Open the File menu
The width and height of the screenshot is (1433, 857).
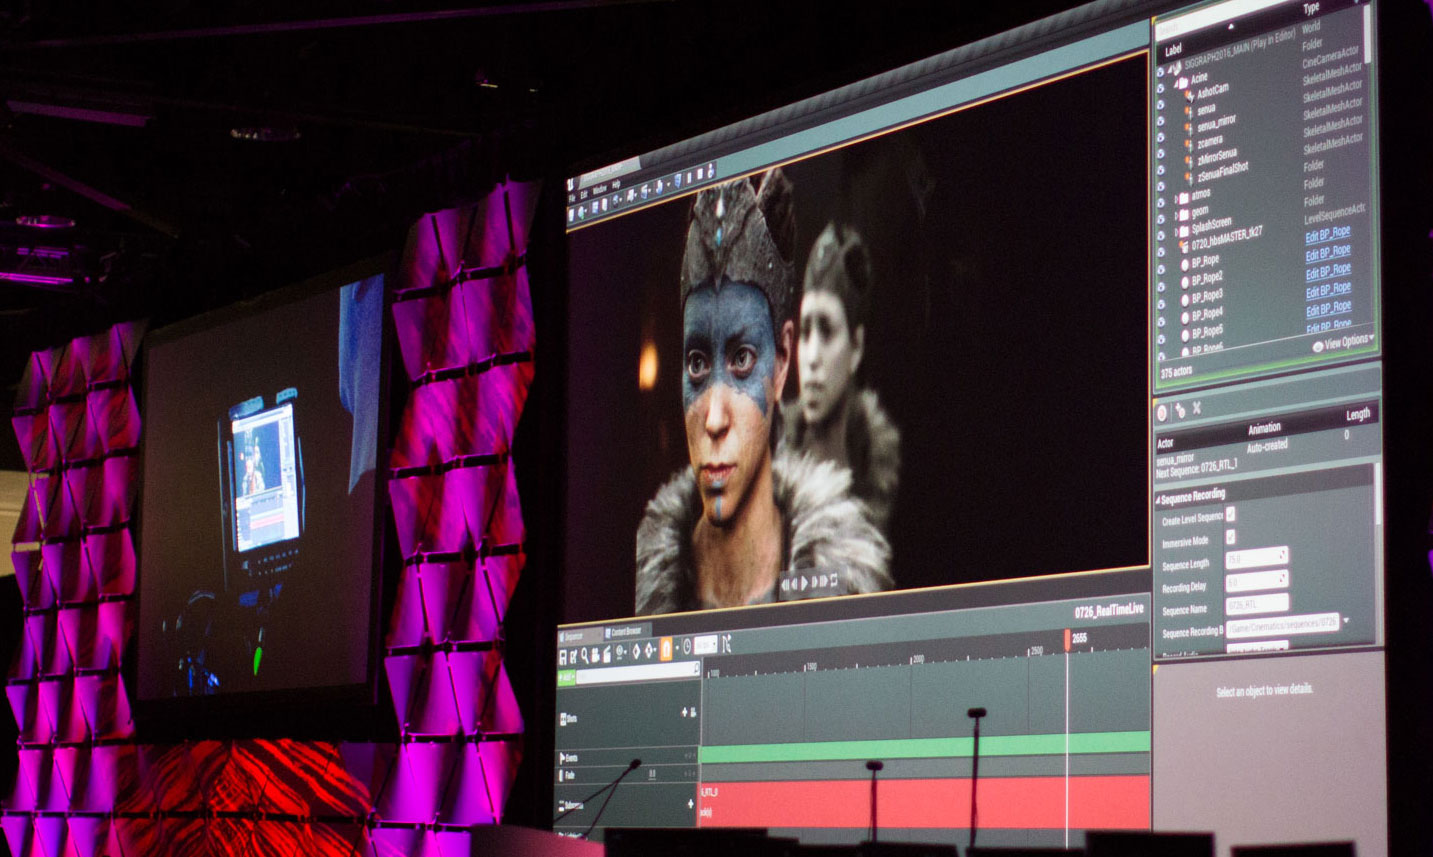click(572, 198)
